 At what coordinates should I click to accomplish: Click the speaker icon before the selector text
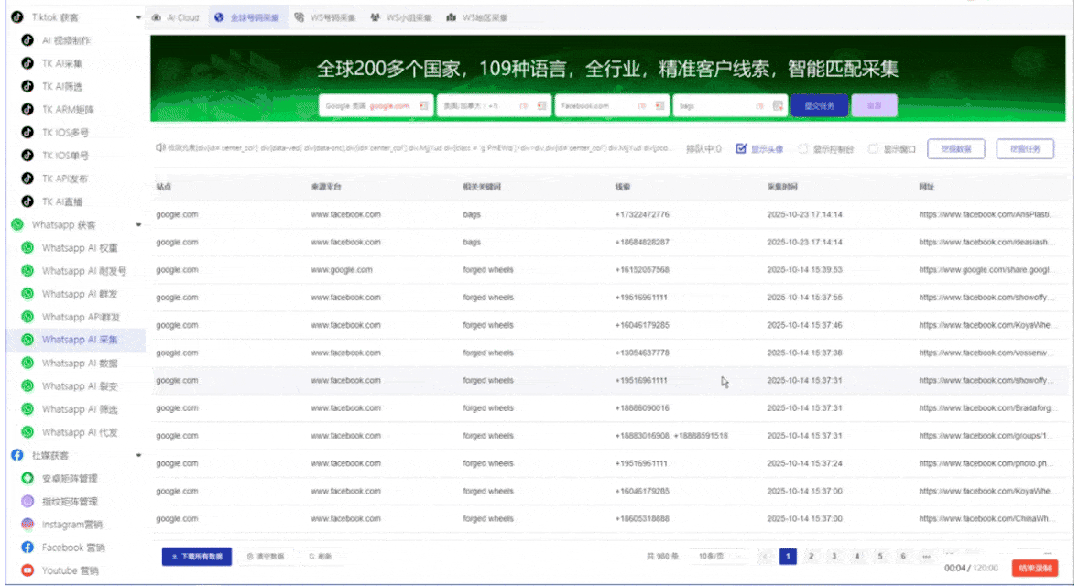tap(160, 148)
